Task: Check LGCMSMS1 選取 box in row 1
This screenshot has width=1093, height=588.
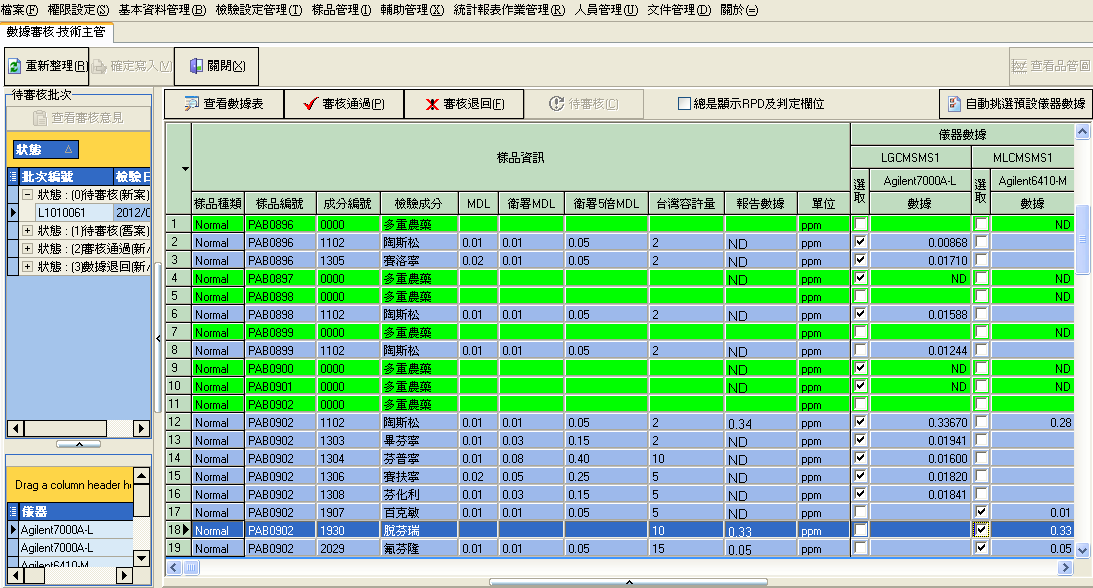Action: click(860, 224)
